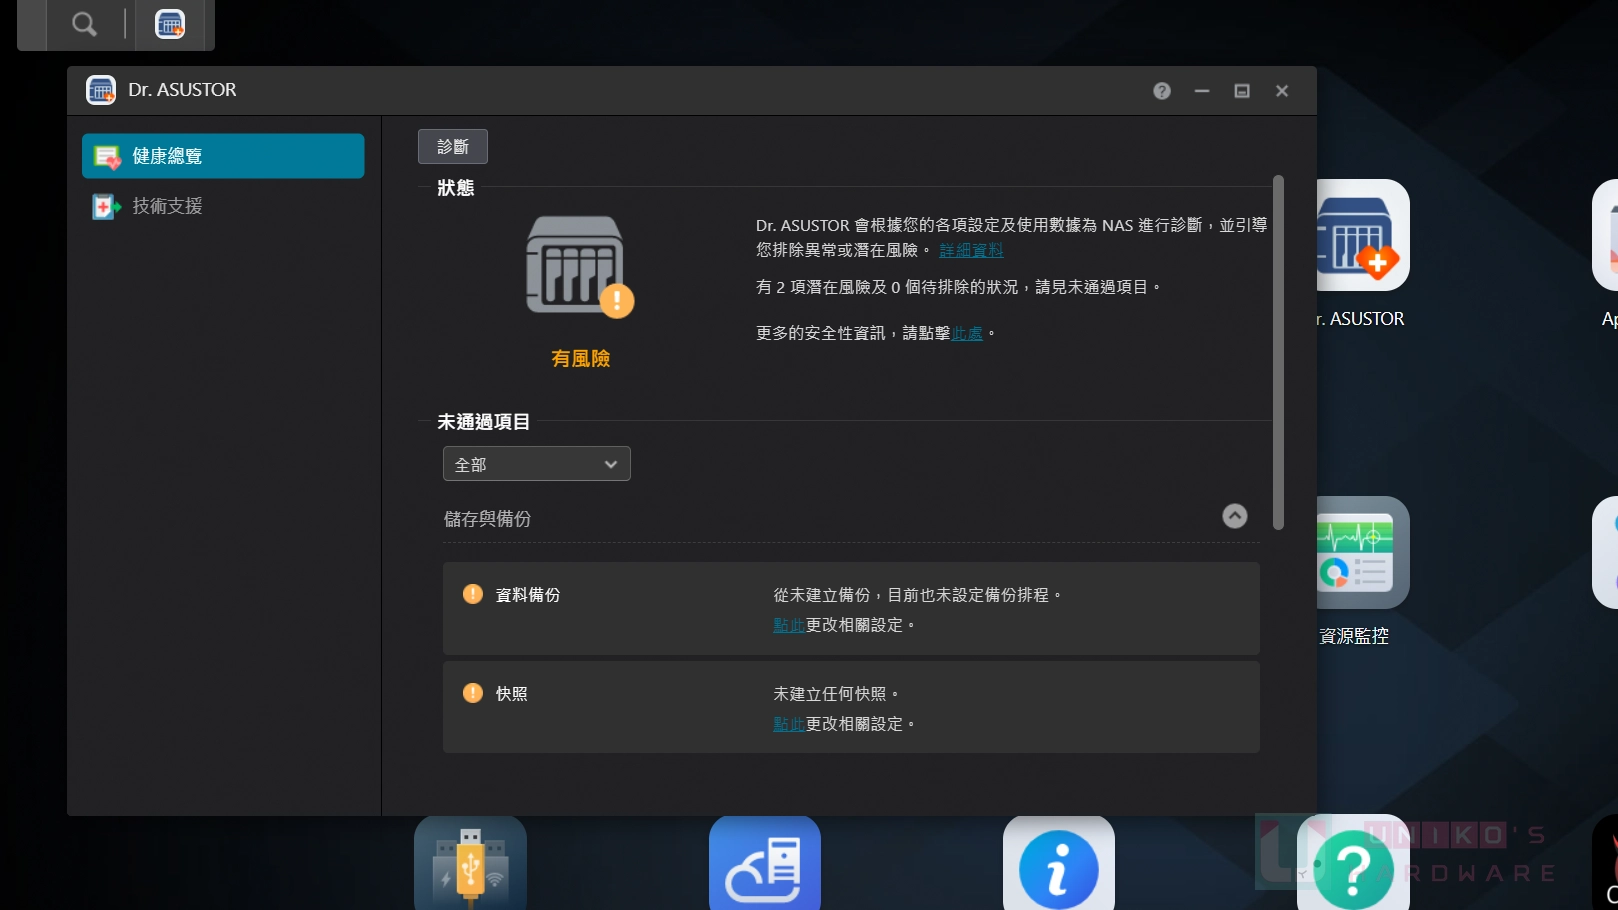The image size is (1618, 910).
Task: Click the 有風險 status label
Action: click(x=581, y=358)
